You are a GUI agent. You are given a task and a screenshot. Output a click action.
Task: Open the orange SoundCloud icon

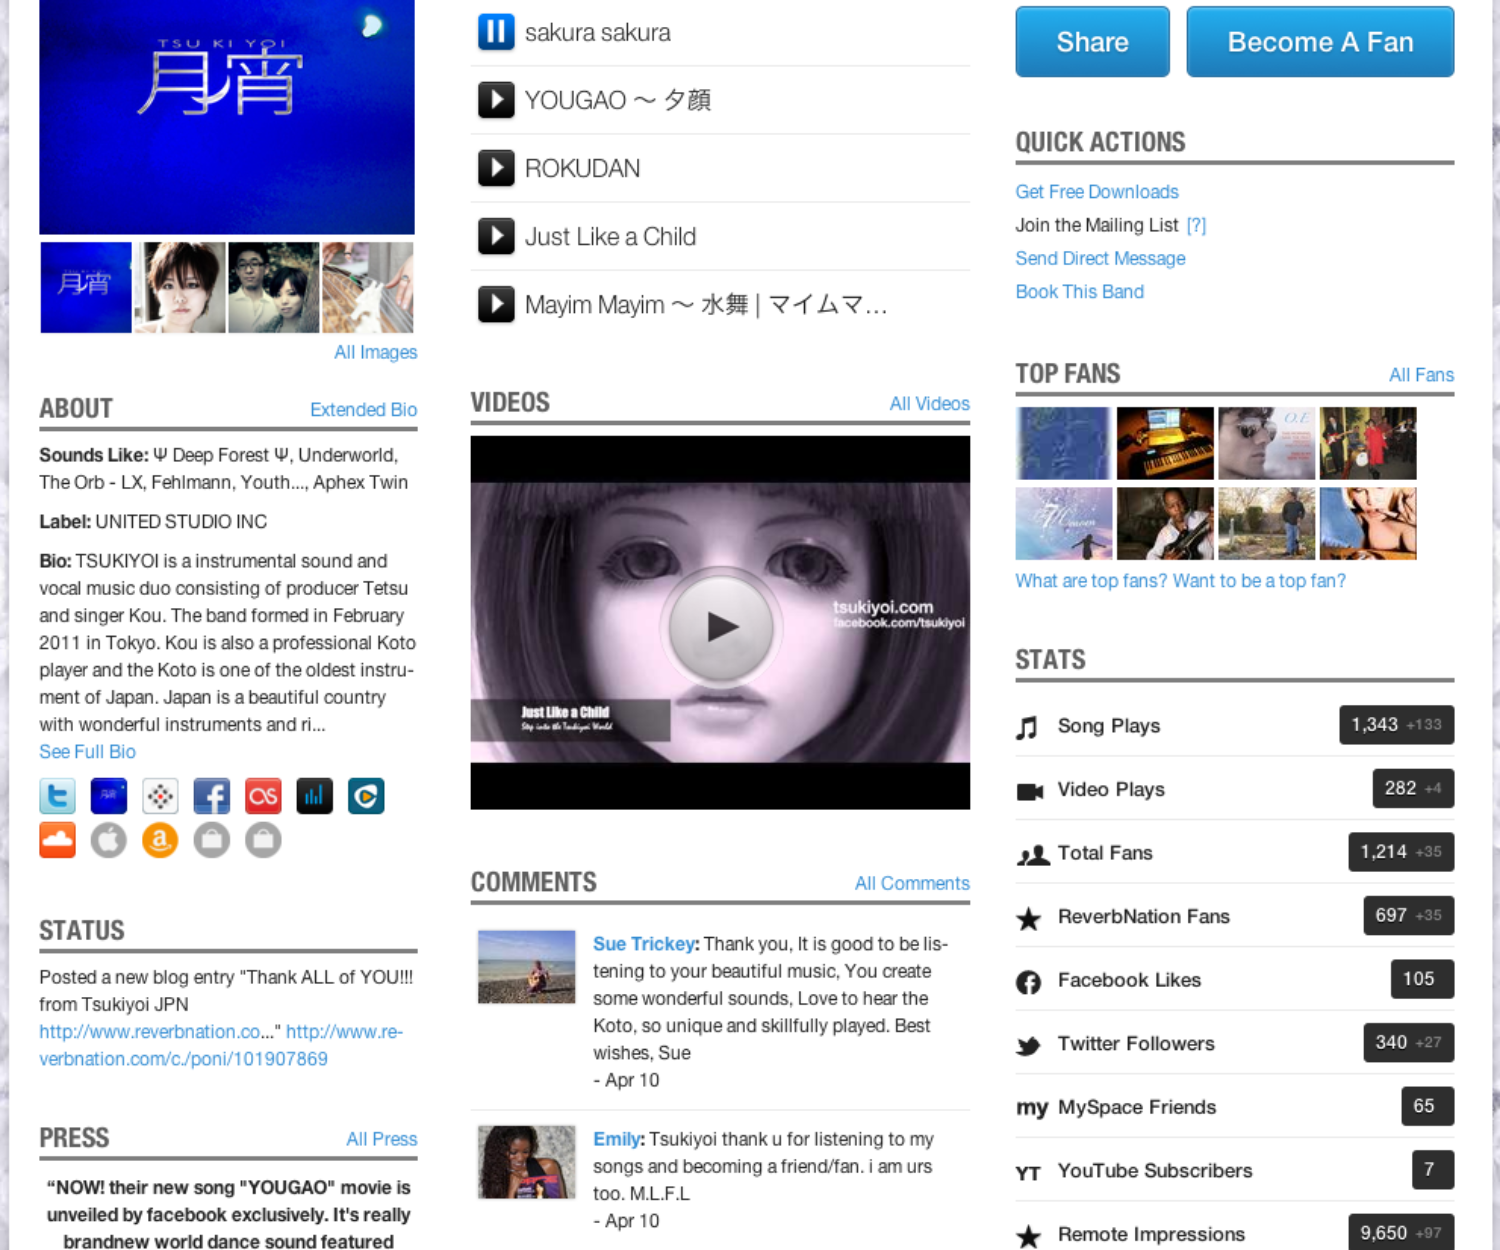click(58, 840)
